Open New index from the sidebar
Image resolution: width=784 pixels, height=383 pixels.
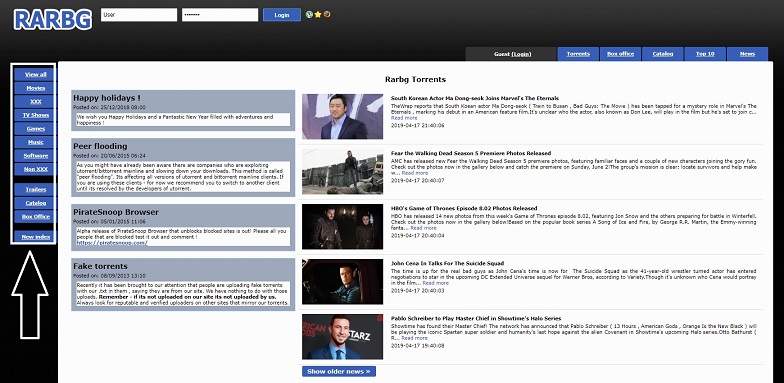point(36,236)
